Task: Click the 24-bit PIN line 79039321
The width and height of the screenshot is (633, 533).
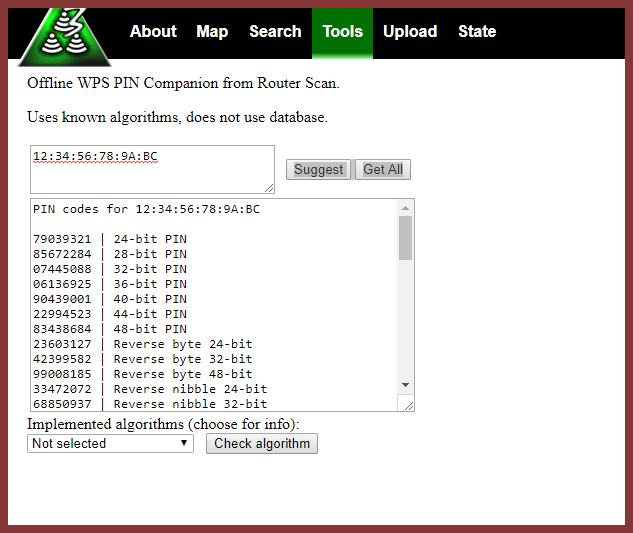Action: [110, 239]
